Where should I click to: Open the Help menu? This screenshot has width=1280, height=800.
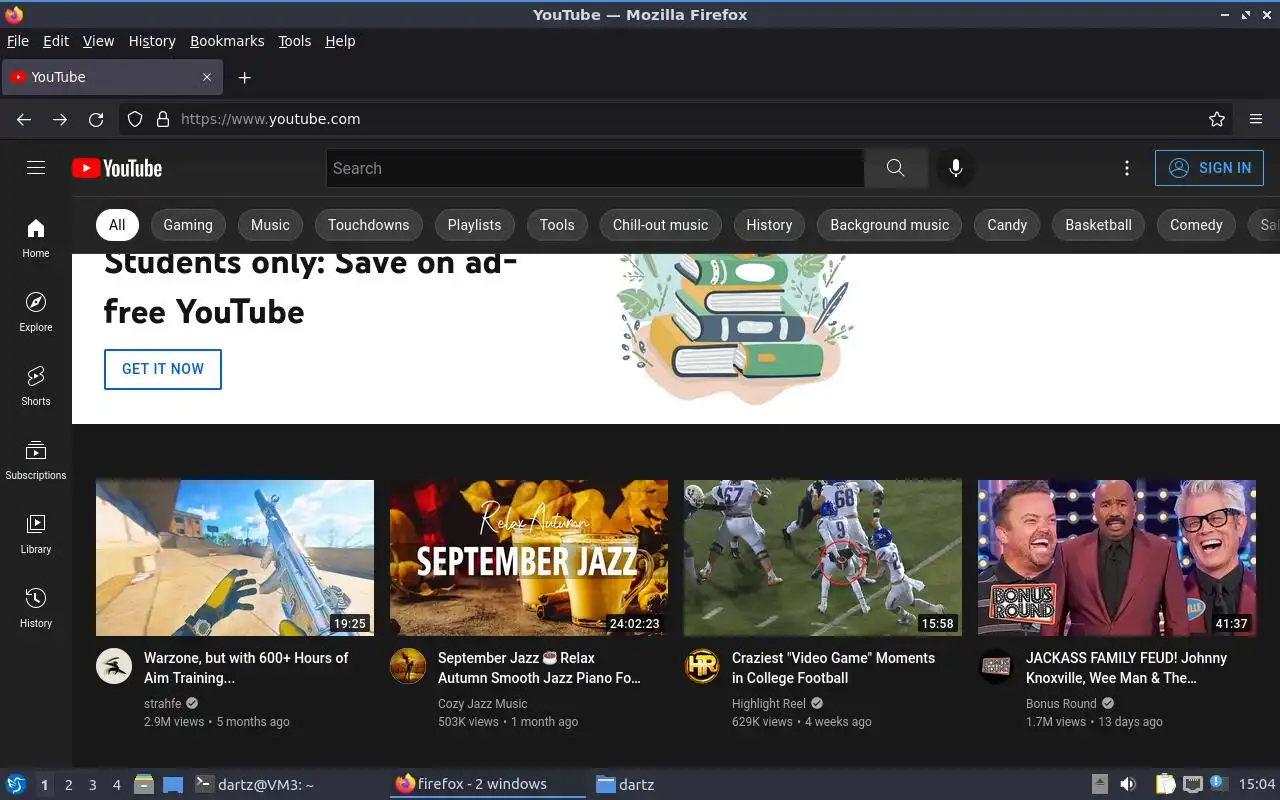340,41
